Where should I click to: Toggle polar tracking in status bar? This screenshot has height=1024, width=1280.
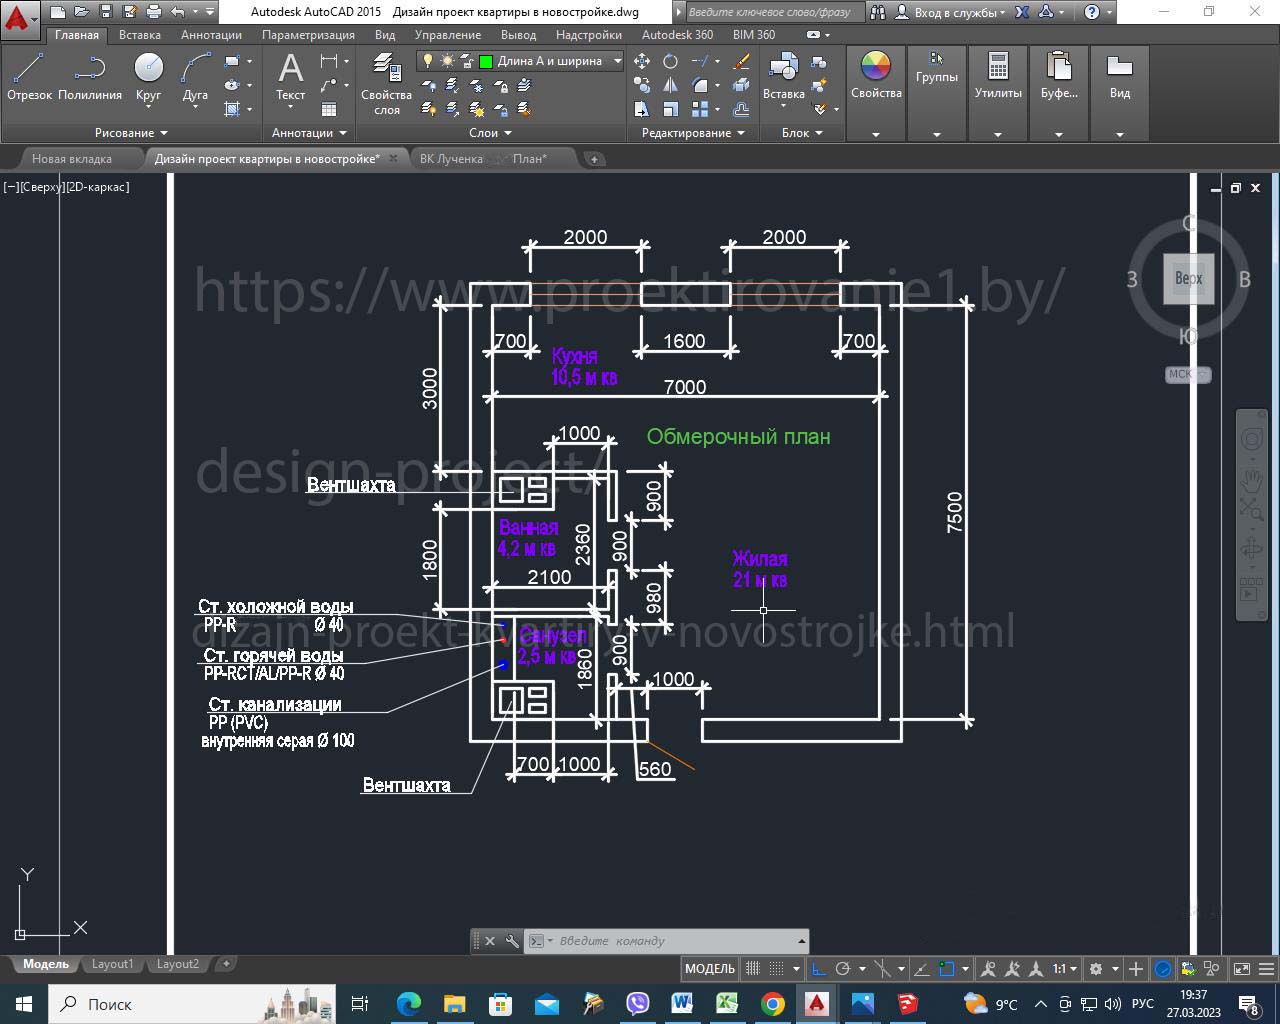(x=842, y=968)
